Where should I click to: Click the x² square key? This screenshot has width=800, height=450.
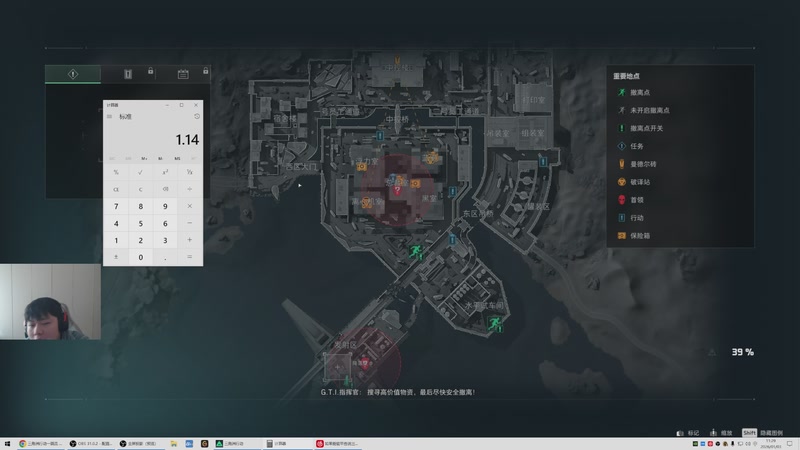pyautogui.click(x=165, y=172)
